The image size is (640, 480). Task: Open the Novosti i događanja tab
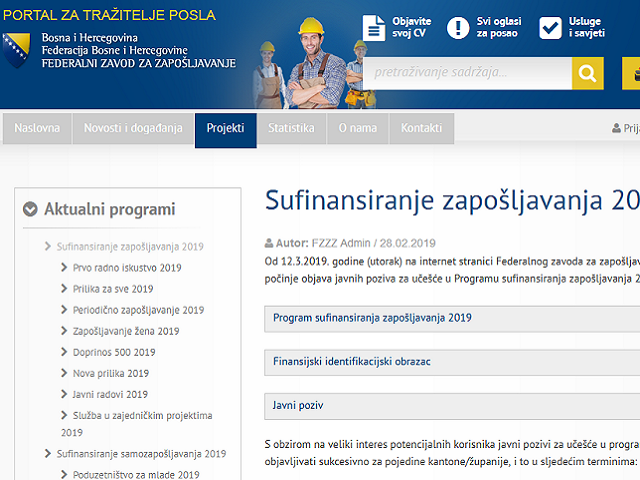tap(133, 128)
